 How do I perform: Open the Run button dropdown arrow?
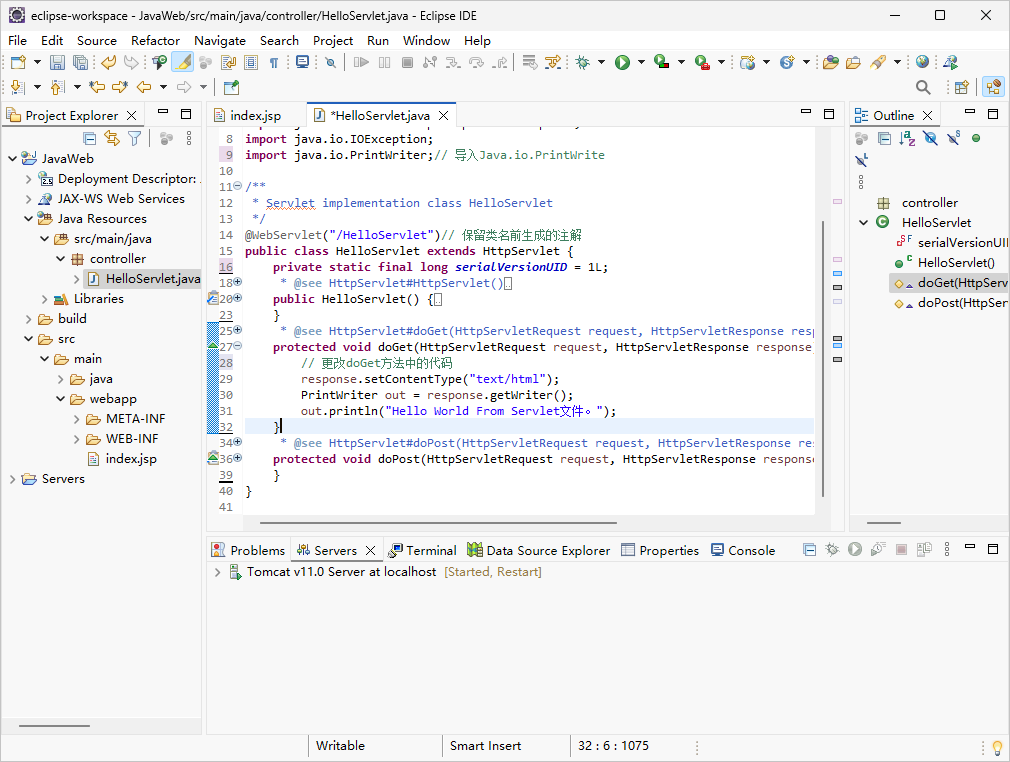[641, 62]
